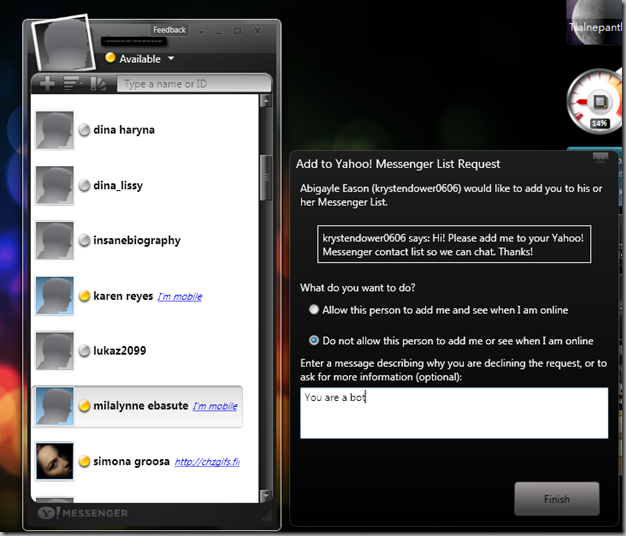Click dina haryna's offline status icon
Image resolution: width=626 pixels, height=536 pixels.
pos(84,130)
